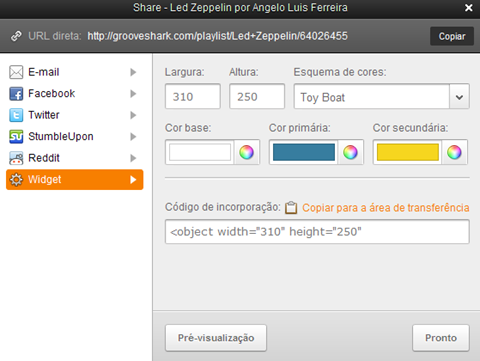The width and height of the screenshot is (480, 361).
Task: Click the Copiar button
Action: pyautogui.click(x=452, y=36)
